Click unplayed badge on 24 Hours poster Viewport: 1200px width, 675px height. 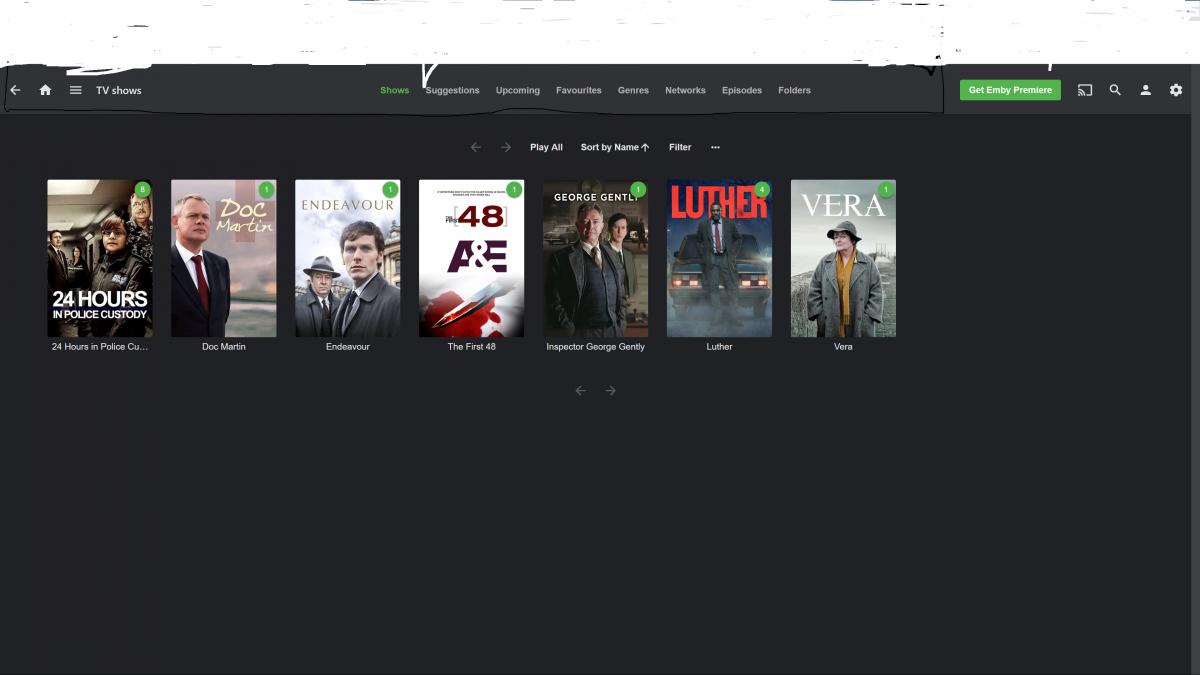point(142,189)
